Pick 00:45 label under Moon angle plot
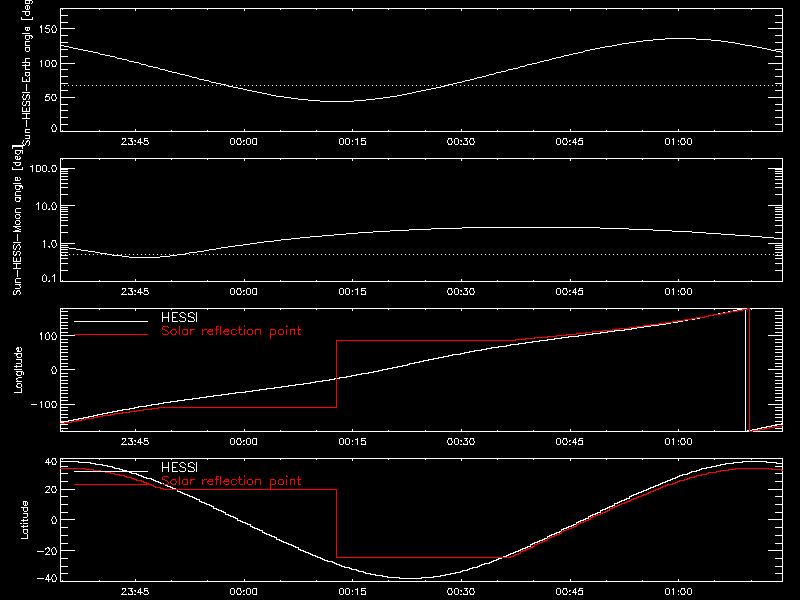This screenshot has height=600, width=800. coord(569,292)
